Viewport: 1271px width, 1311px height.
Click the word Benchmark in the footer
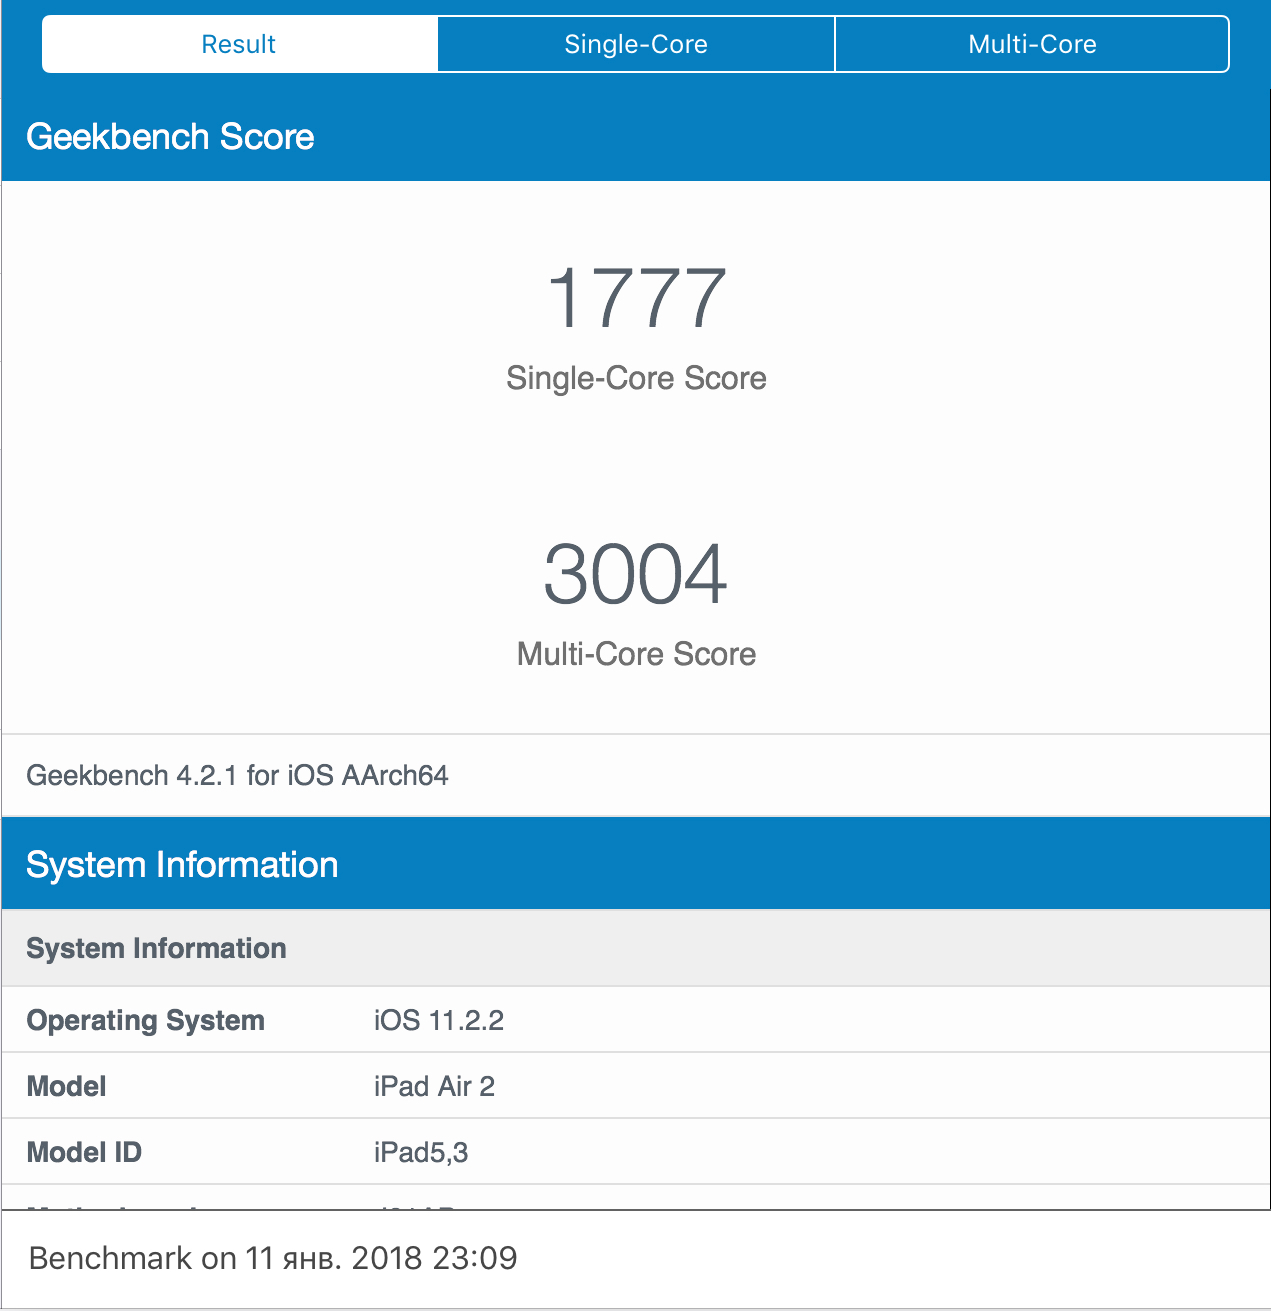111,1258
